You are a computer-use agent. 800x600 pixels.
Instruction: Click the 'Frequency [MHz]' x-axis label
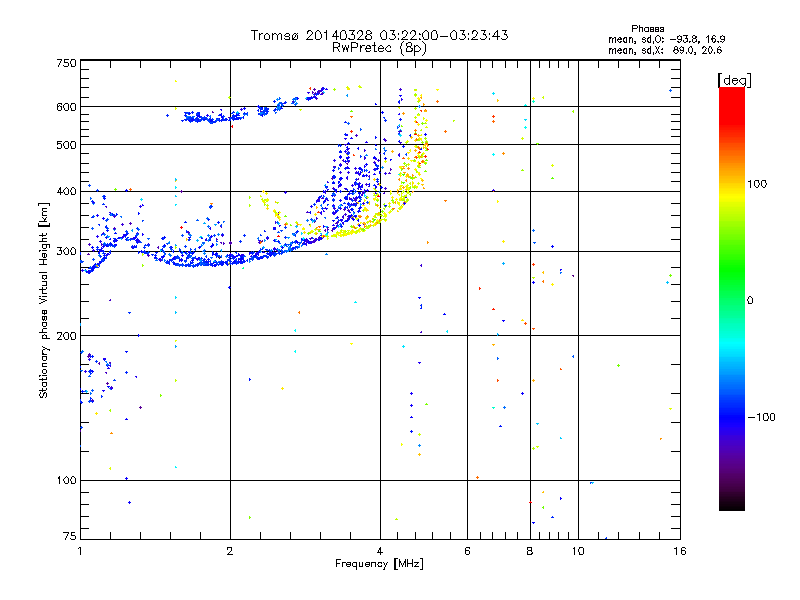[x=379, y=564]
